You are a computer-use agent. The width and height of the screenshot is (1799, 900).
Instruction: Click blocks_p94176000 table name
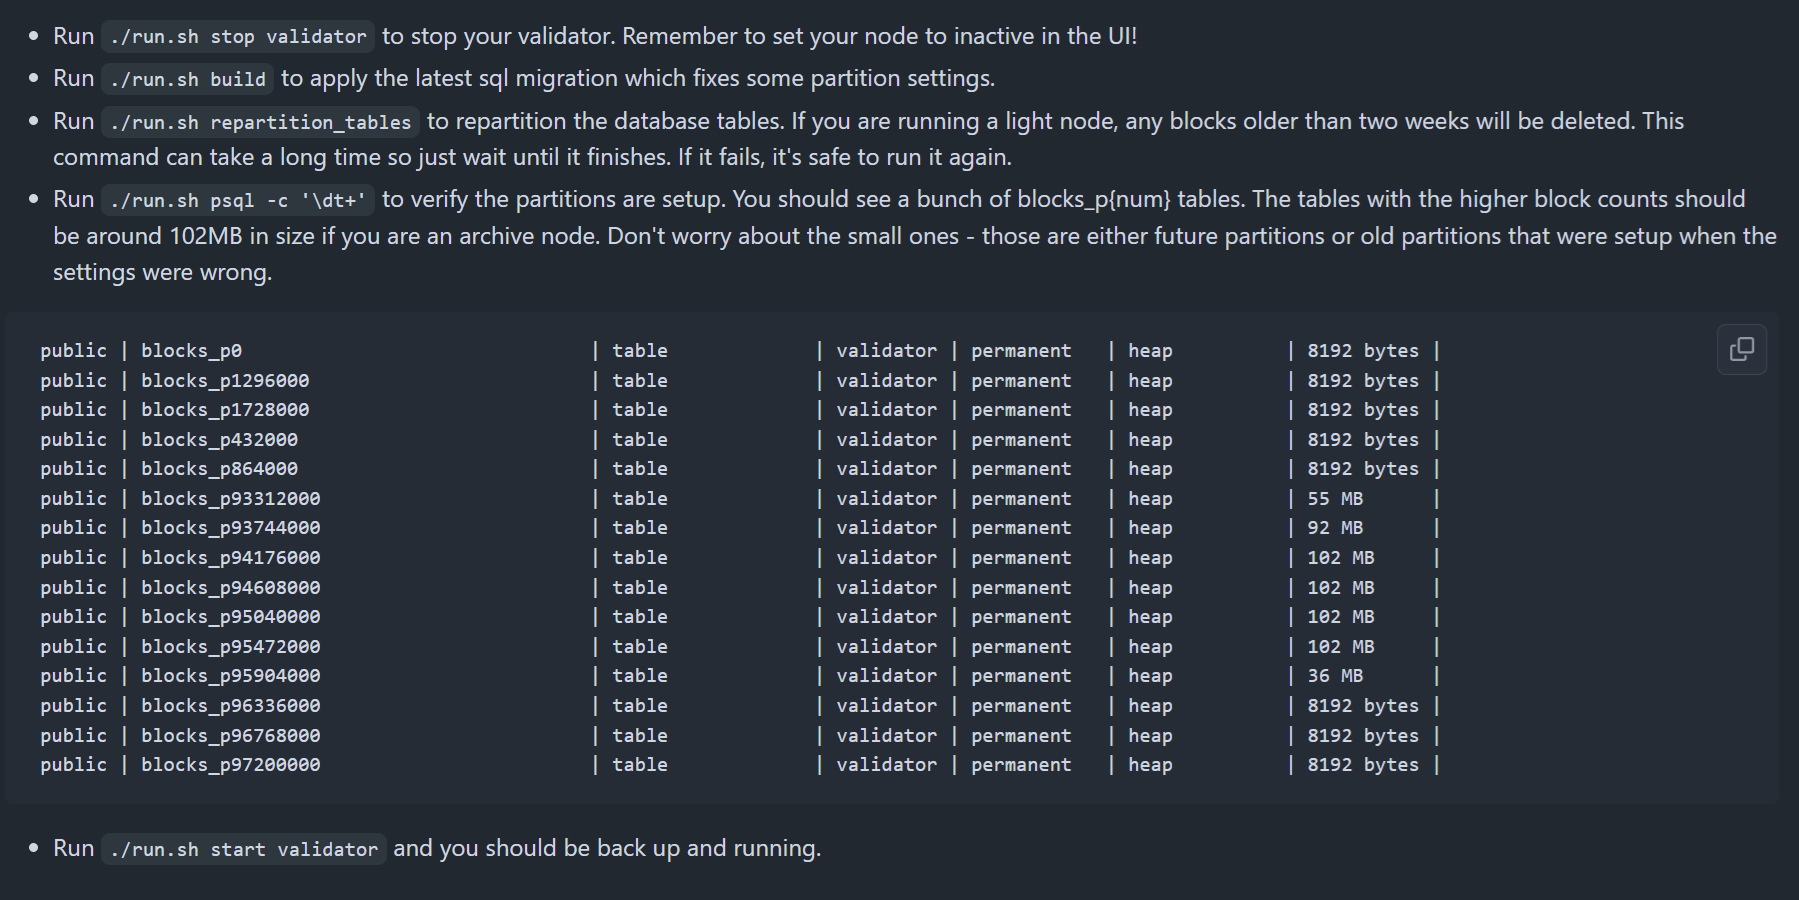click(231, 558)
